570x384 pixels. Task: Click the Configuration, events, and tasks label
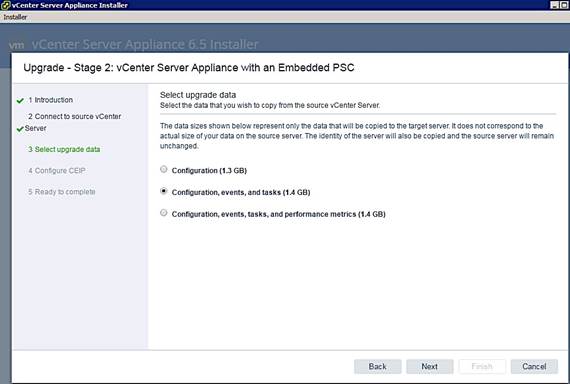pyautogui.click(x=241, y=192)
